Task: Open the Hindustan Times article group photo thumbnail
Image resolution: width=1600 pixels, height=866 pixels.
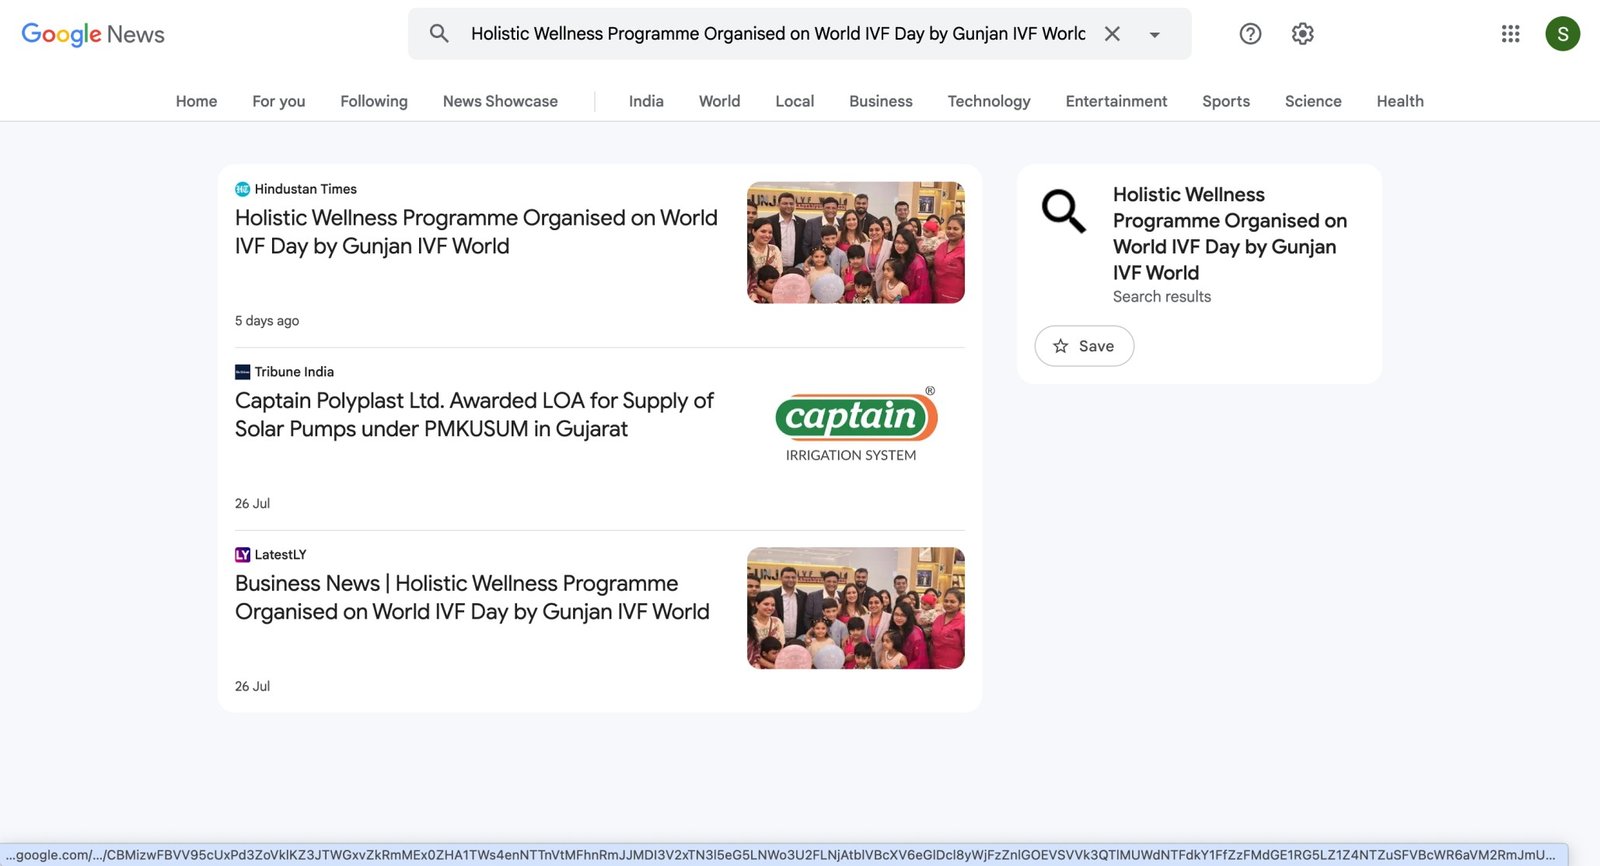Action: [x=856, y=242]
